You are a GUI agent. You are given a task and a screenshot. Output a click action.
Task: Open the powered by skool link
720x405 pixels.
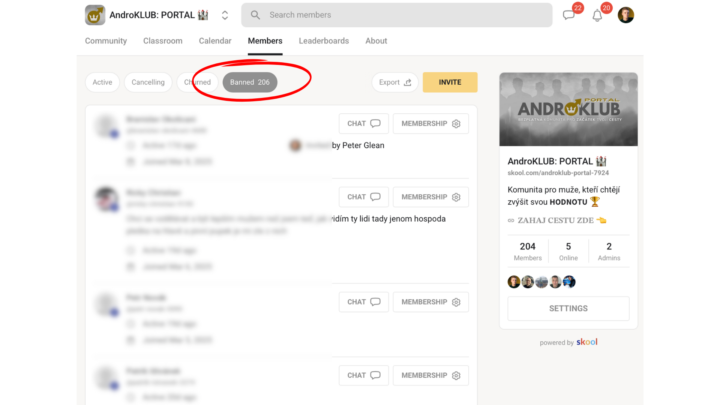click(568, 342)
